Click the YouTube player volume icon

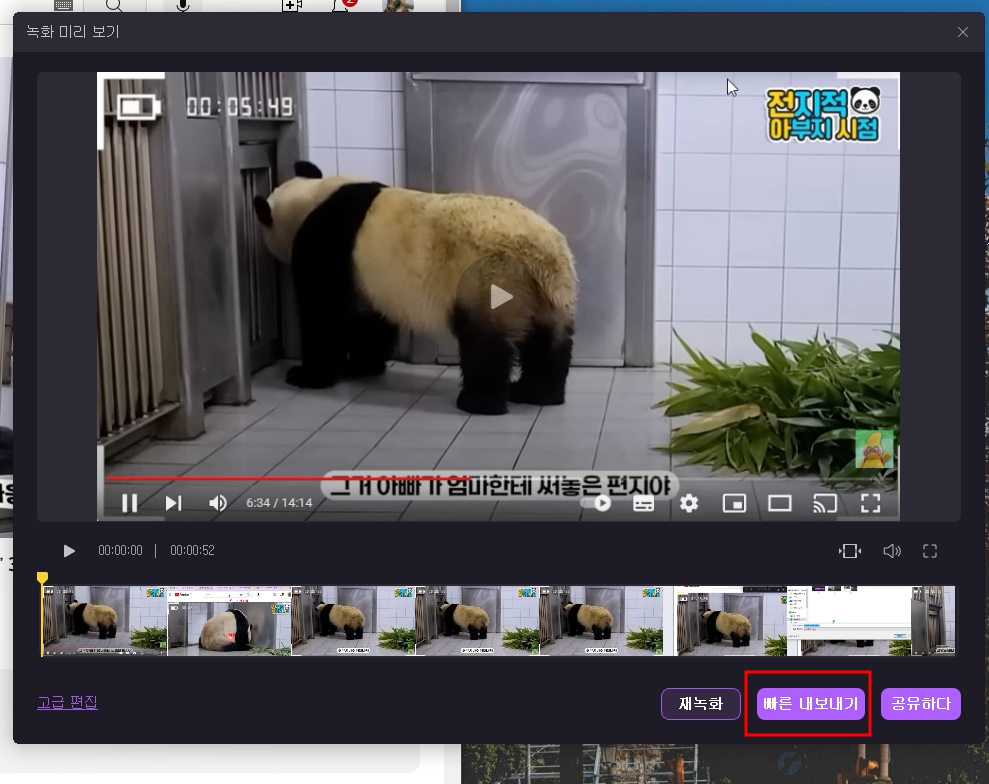[218, 503]
